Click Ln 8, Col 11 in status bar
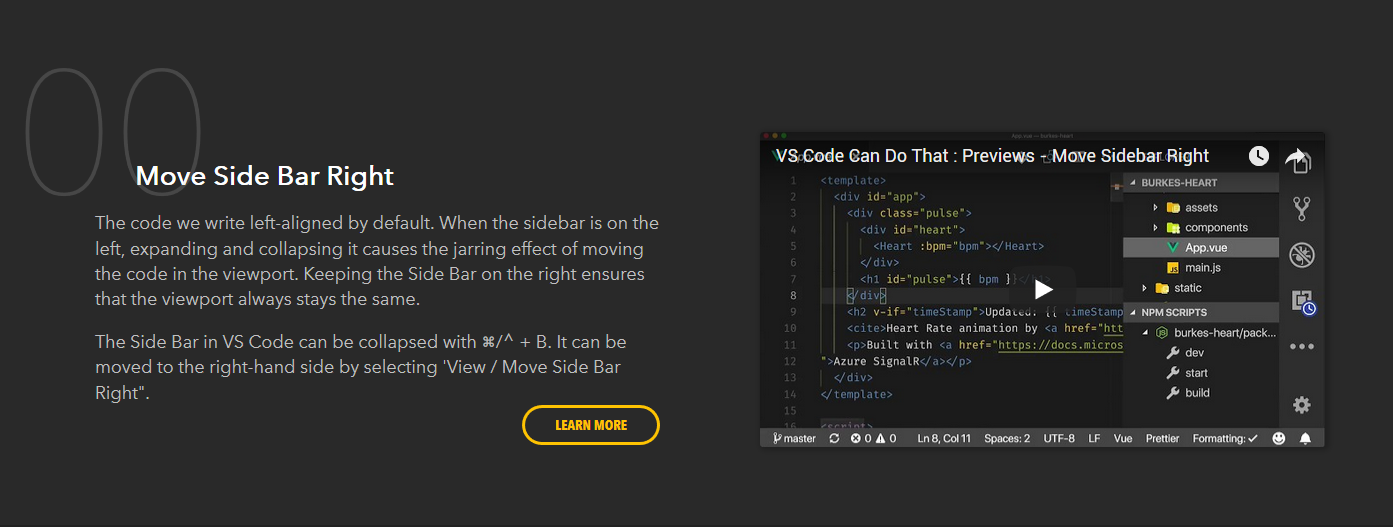Screen dimensions: 1393x527 [944, 438]
